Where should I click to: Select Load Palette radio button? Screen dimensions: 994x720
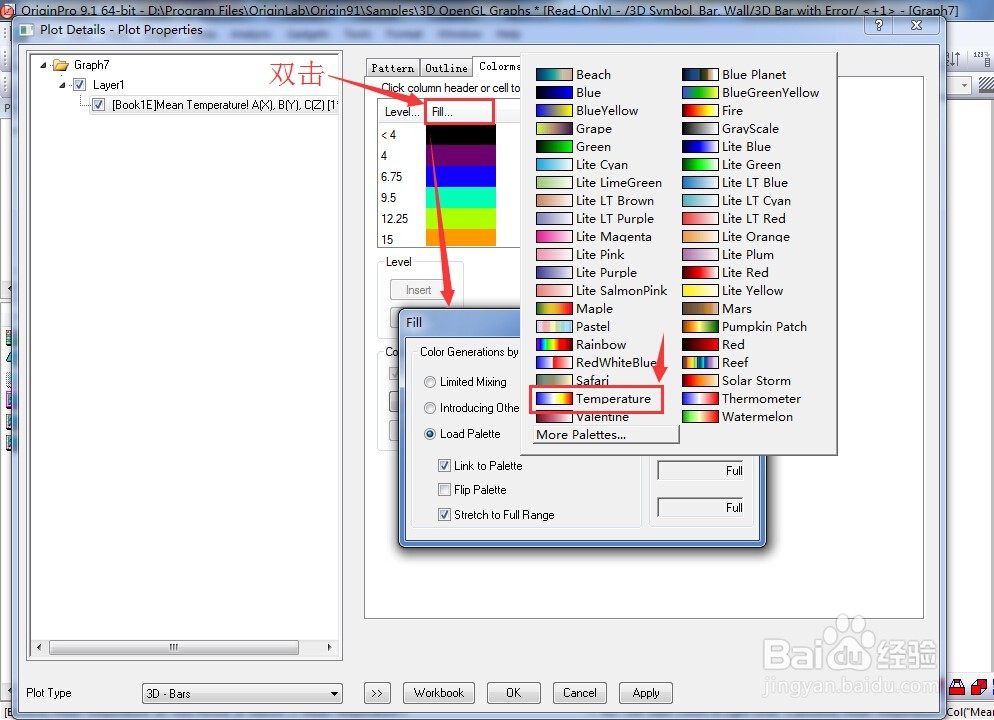coord(430,434)
